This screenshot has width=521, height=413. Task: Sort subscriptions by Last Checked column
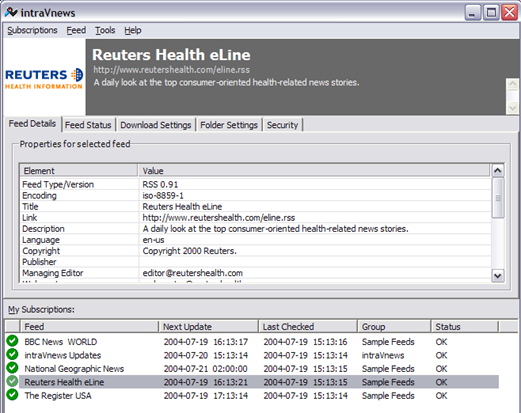click(x=308, y=327)
